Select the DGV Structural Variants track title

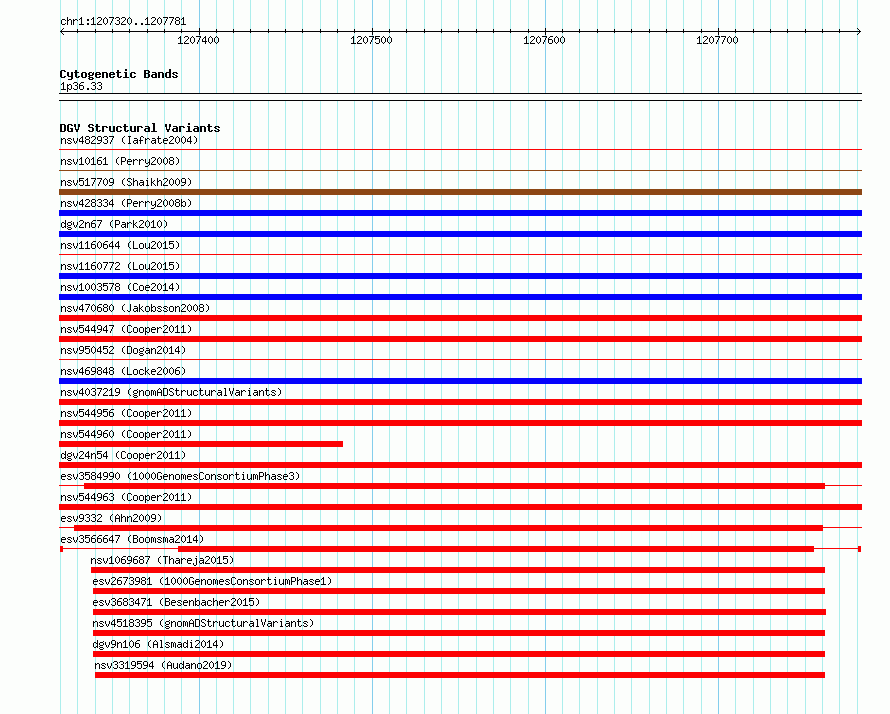pos(140,128)
